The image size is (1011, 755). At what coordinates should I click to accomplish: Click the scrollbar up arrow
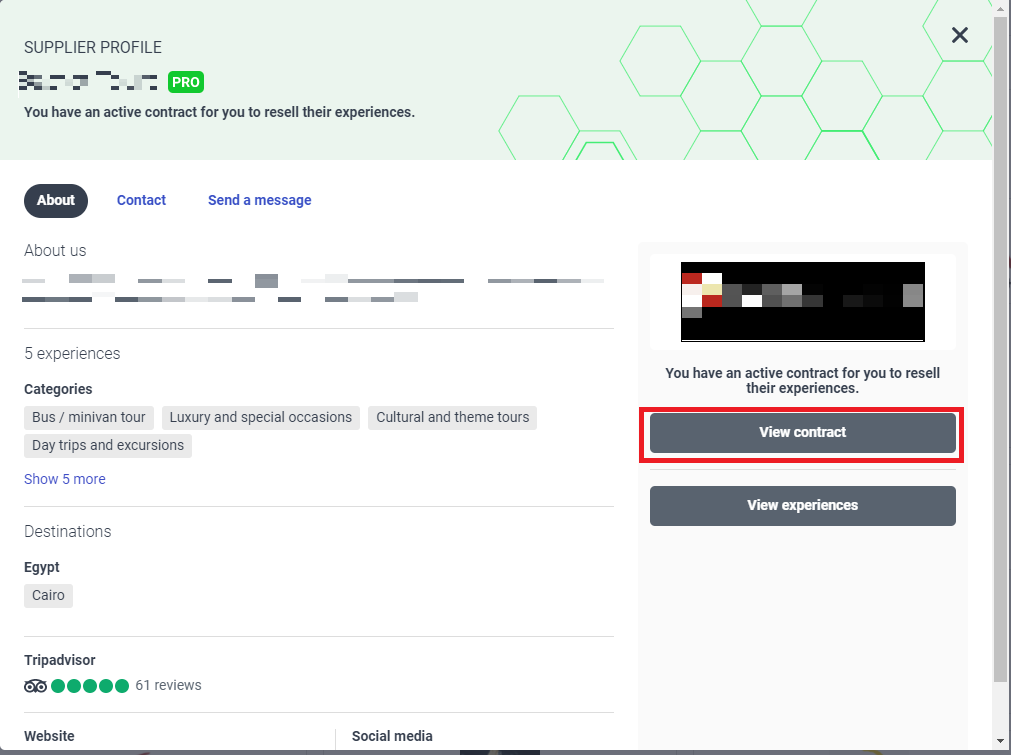pos(1002,9)
